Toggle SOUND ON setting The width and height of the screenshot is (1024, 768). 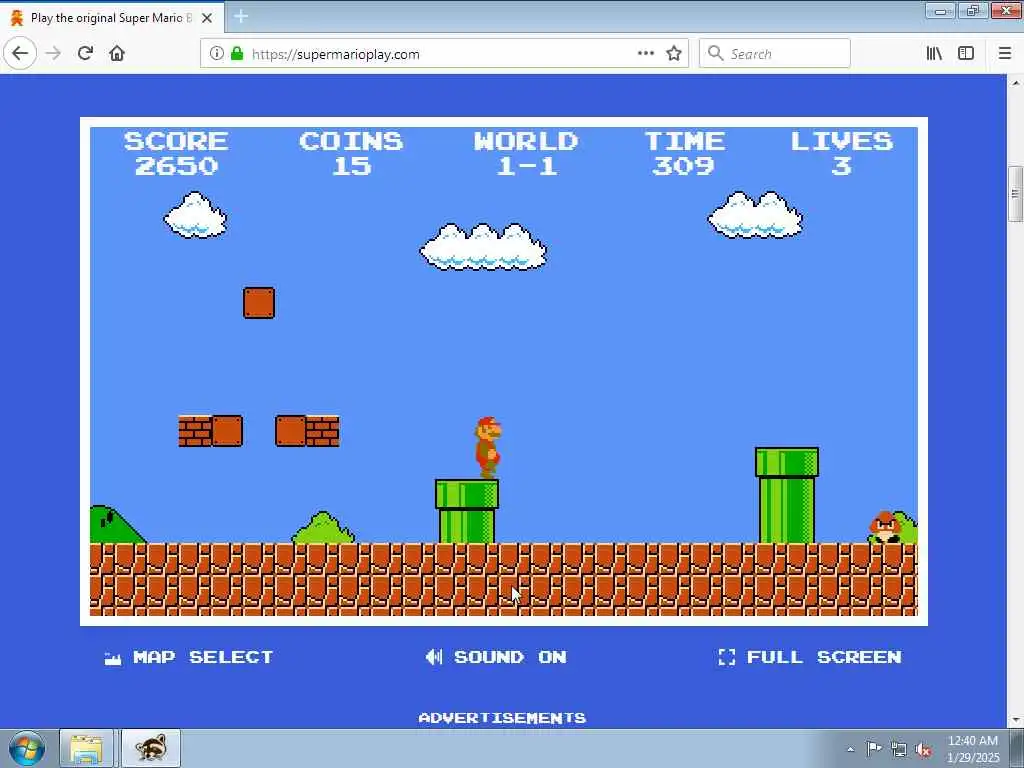click(x=496, y=657)
